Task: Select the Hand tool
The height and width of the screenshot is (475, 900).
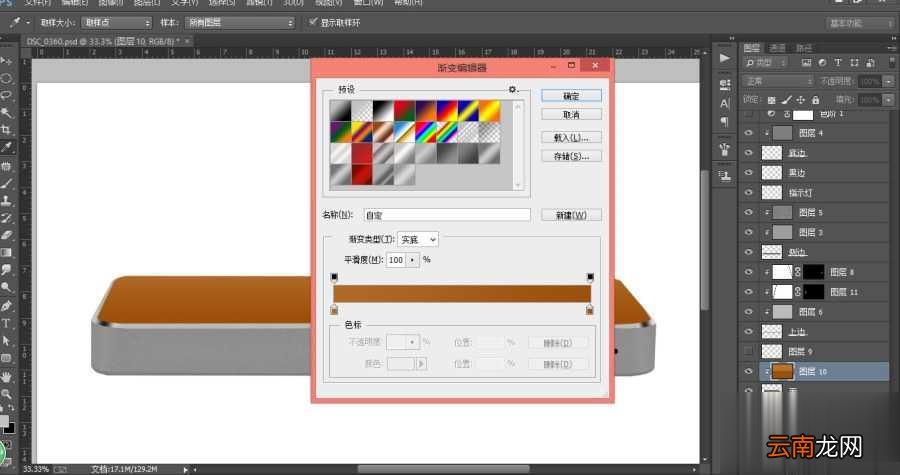Action: point(6,377)
